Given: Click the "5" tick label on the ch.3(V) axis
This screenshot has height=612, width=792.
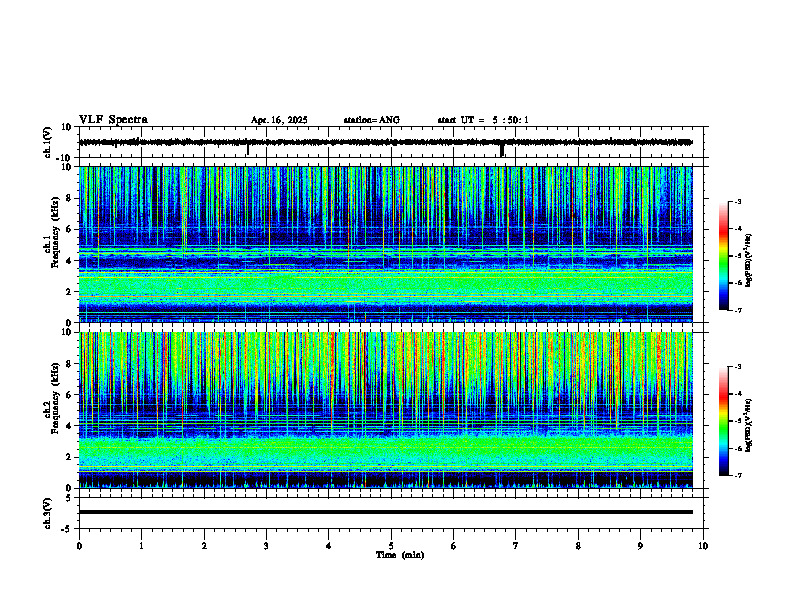Looking at the screenshot, I should [x=70, y=498].
